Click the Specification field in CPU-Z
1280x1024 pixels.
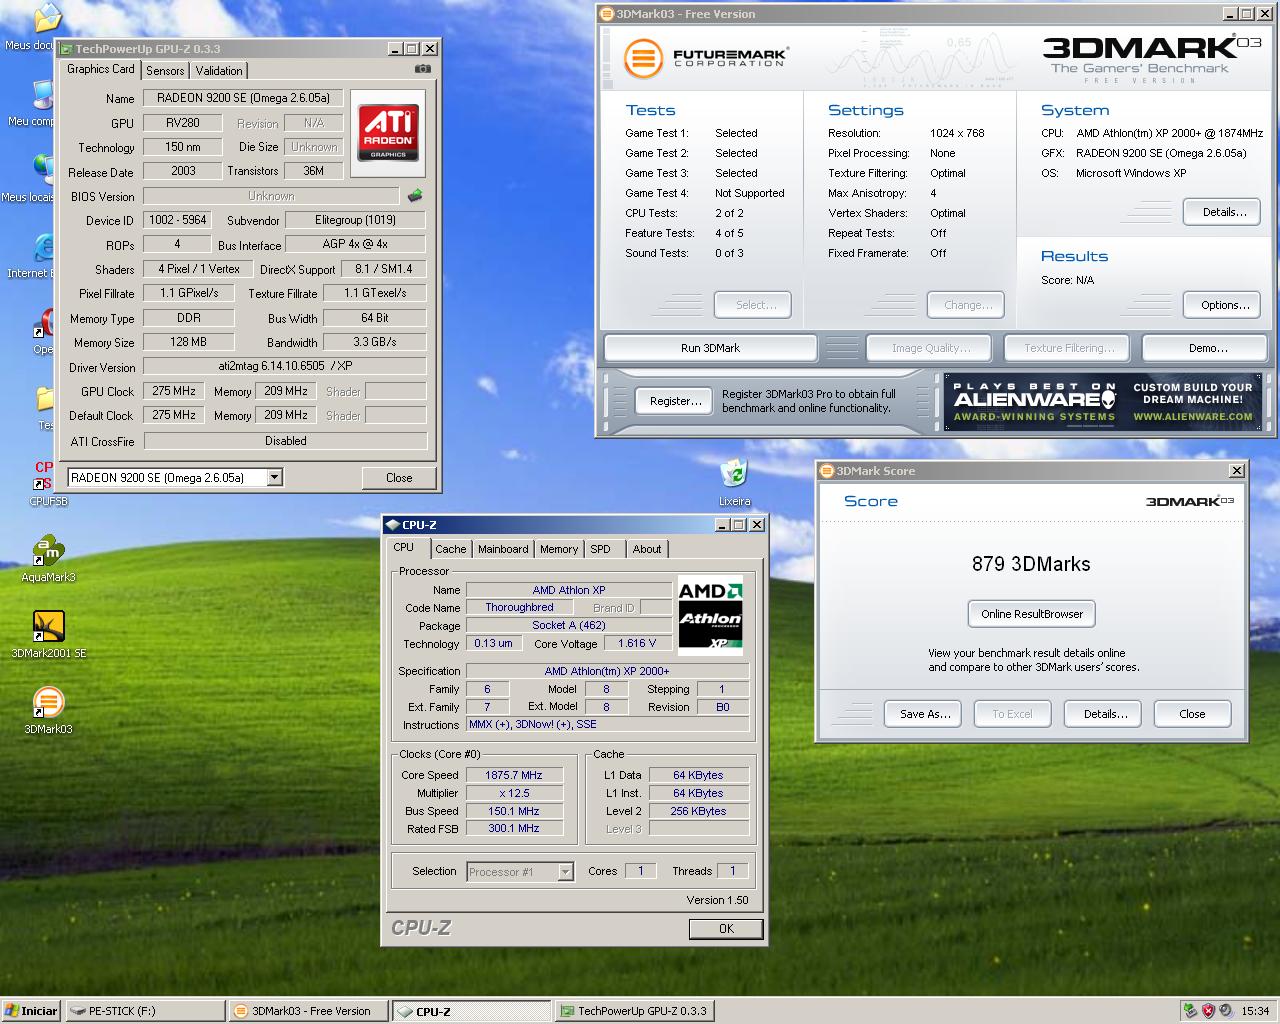(607, 671)
